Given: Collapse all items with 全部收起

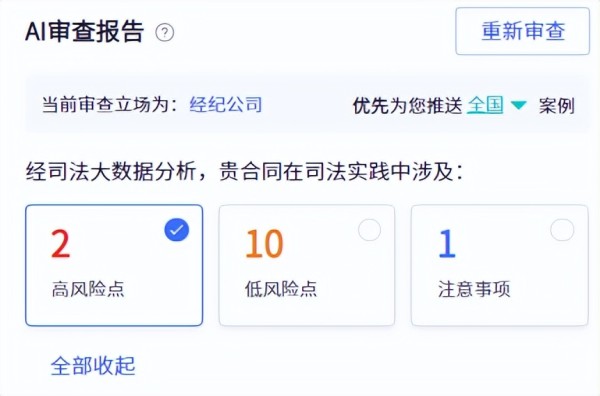Looking at the screenshot, I should pos(93,366).
